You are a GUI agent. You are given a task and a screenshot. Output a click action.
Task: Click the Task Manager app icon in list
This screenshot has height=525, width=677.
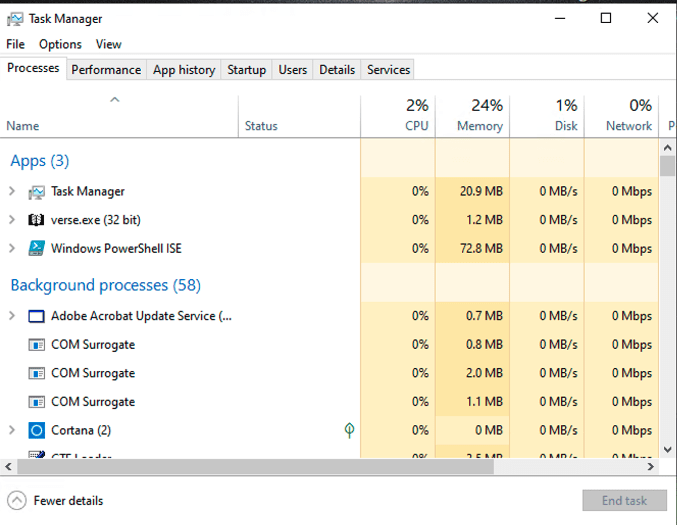tap(37, 191)
